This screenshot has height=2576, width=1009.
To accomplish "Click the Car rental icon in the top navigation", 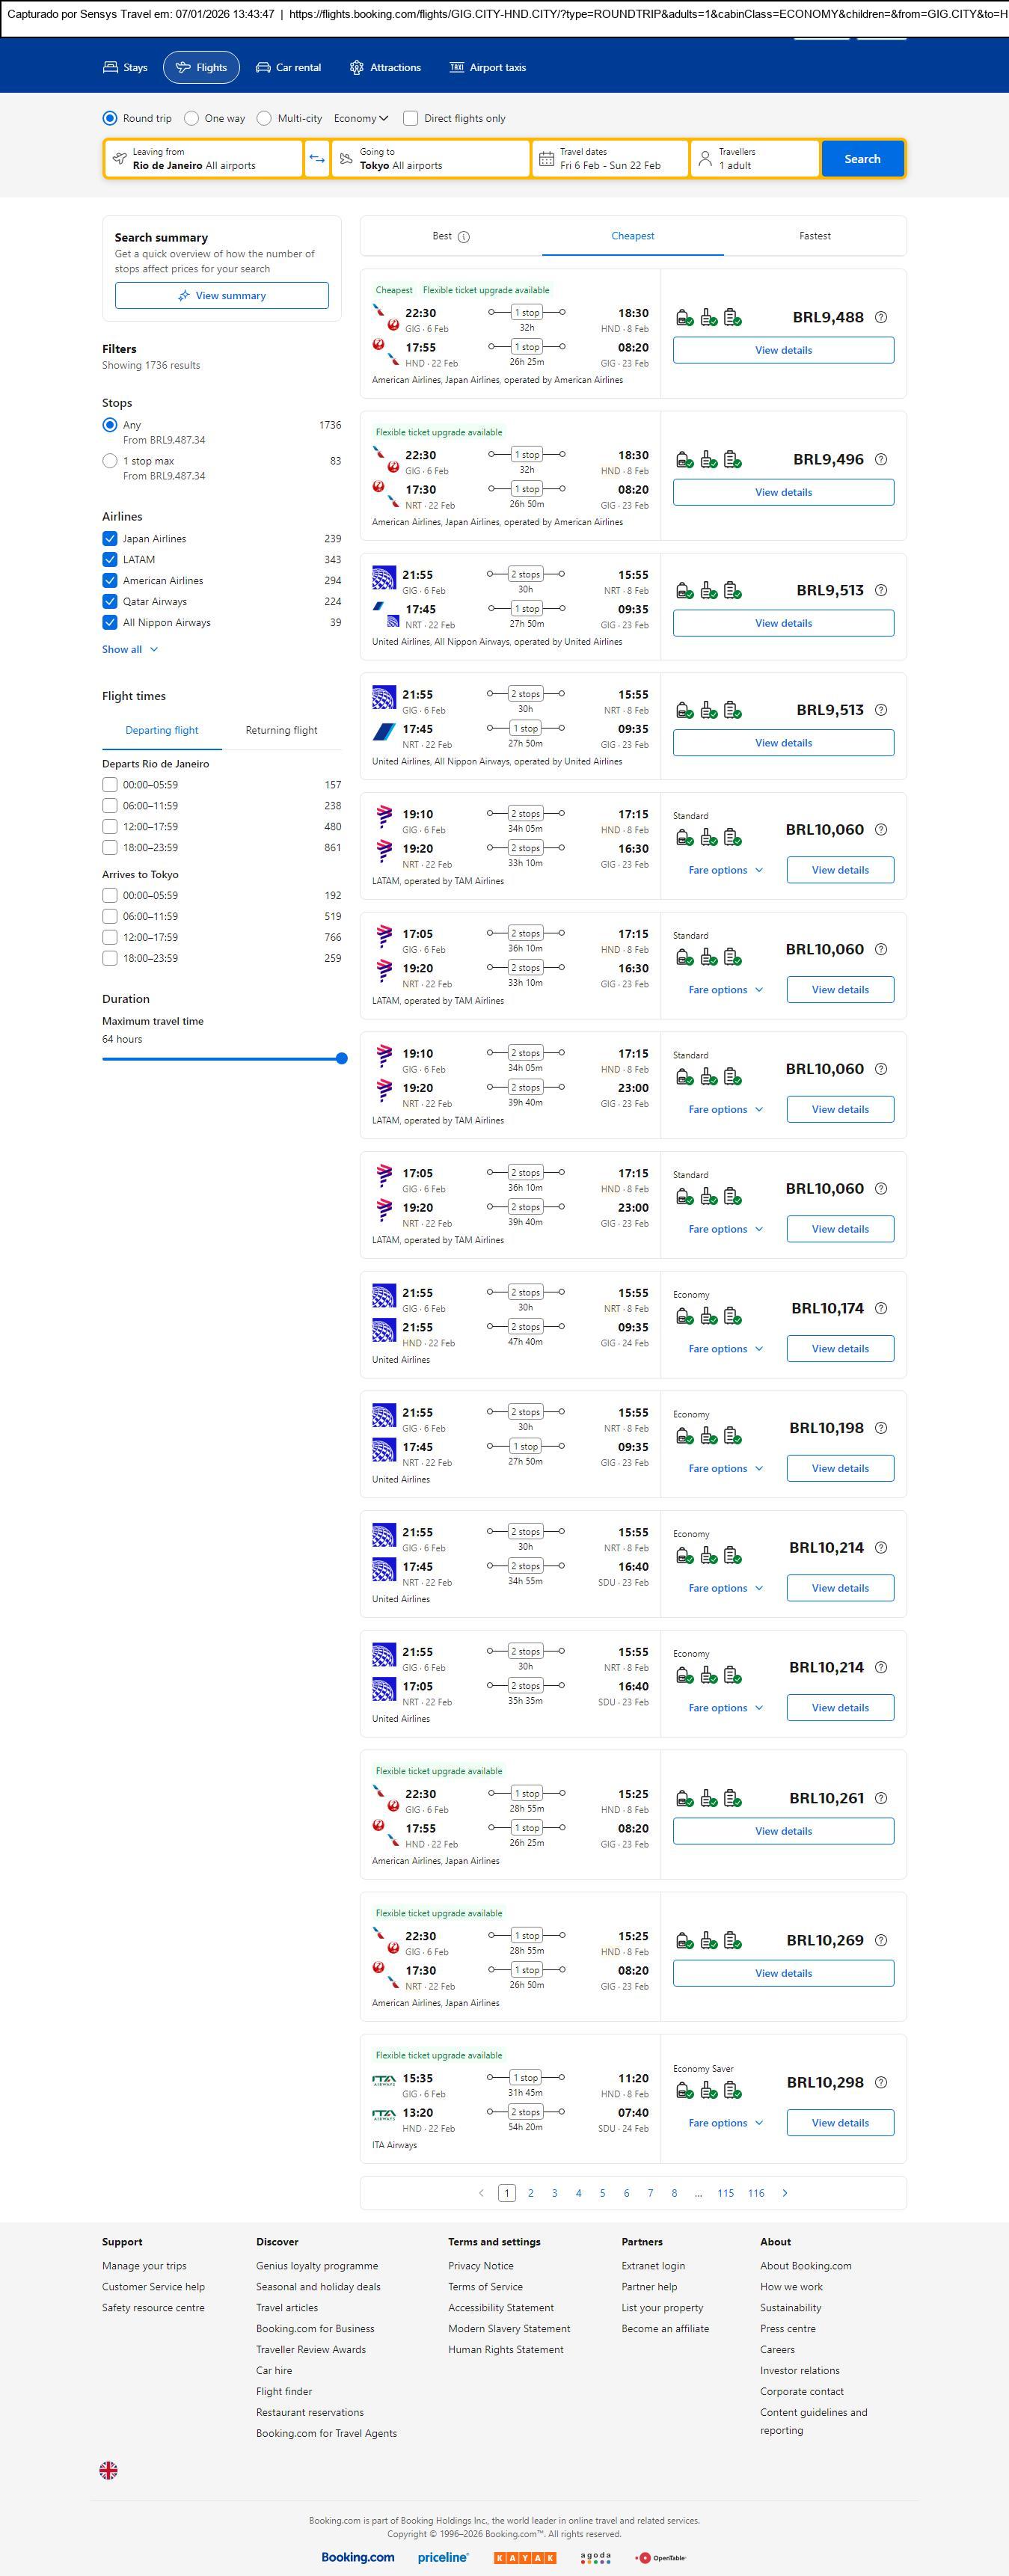I will [263, 68].
